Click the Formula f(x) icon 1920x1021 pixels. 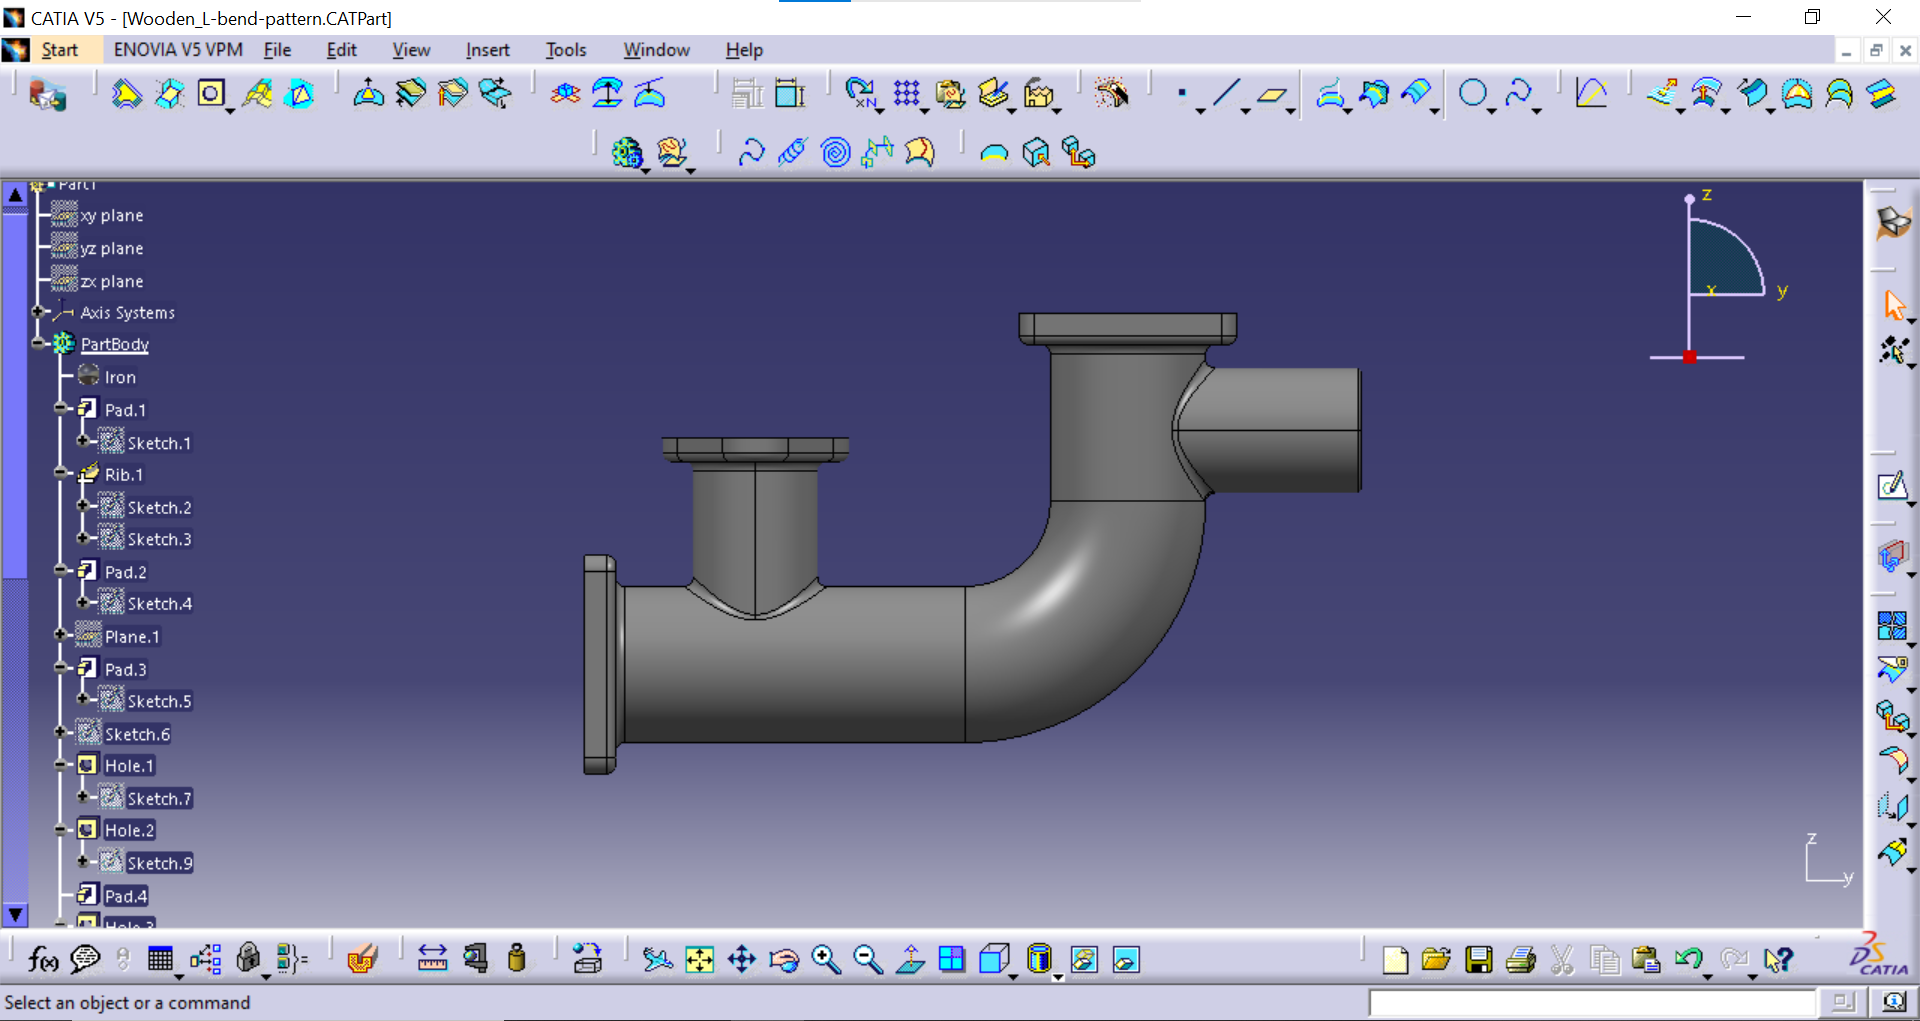43,960
